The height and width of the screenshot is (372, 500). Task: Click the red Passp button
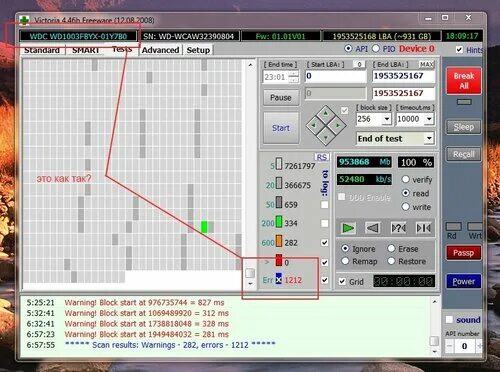point(464,253)
